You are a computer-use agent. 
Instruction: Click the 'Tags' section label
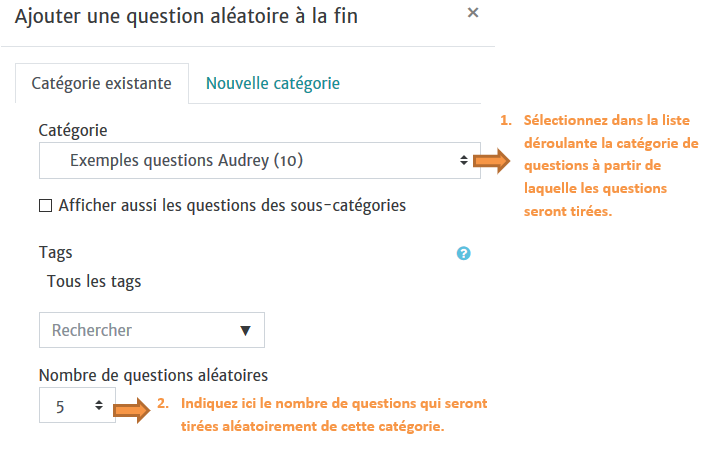tap(56, 254)
